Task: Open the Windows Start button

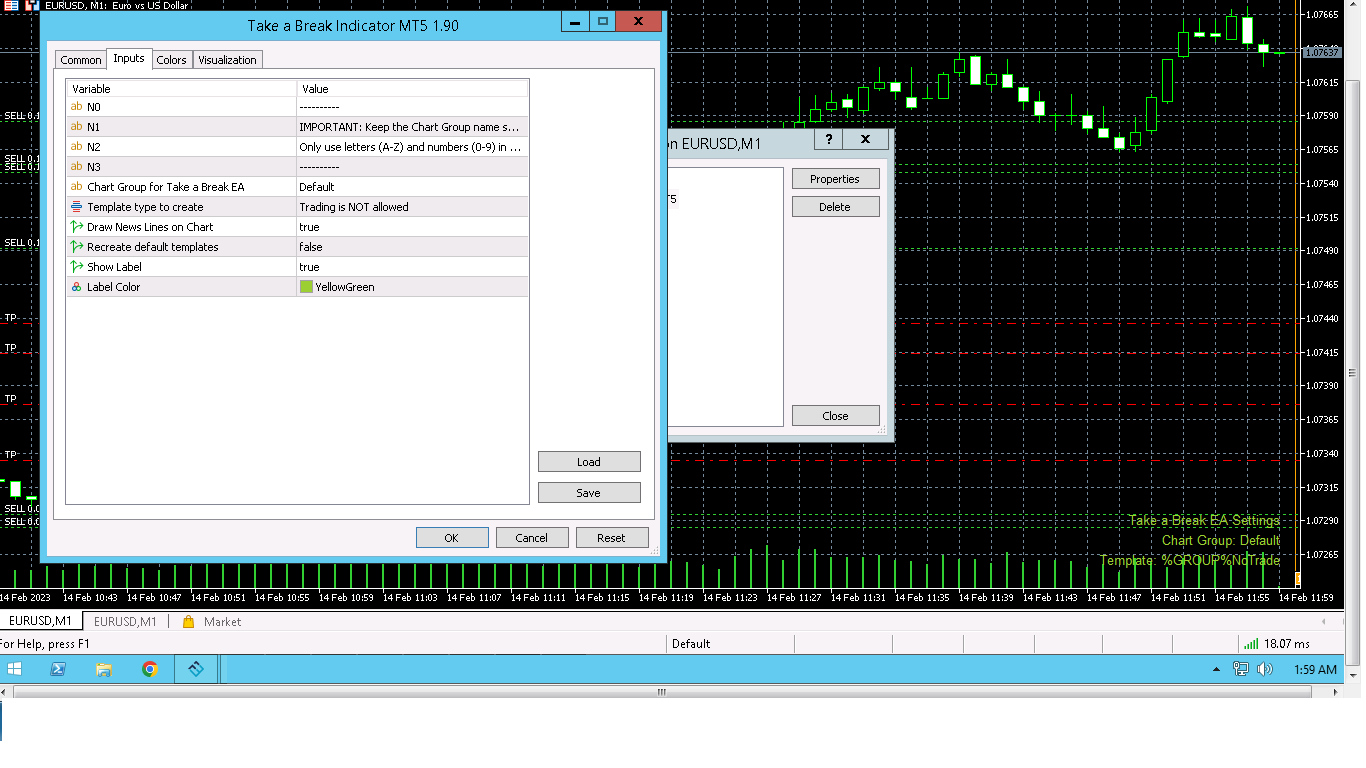Action: pyautogui.click(x=15, y=669)
